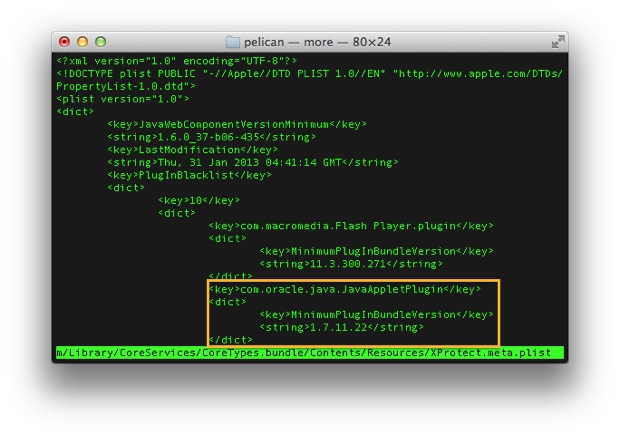Click the com.macromedia.Flash Player.plugin key
This screenshot has width=620, height=435.
[x=351, y=226]
